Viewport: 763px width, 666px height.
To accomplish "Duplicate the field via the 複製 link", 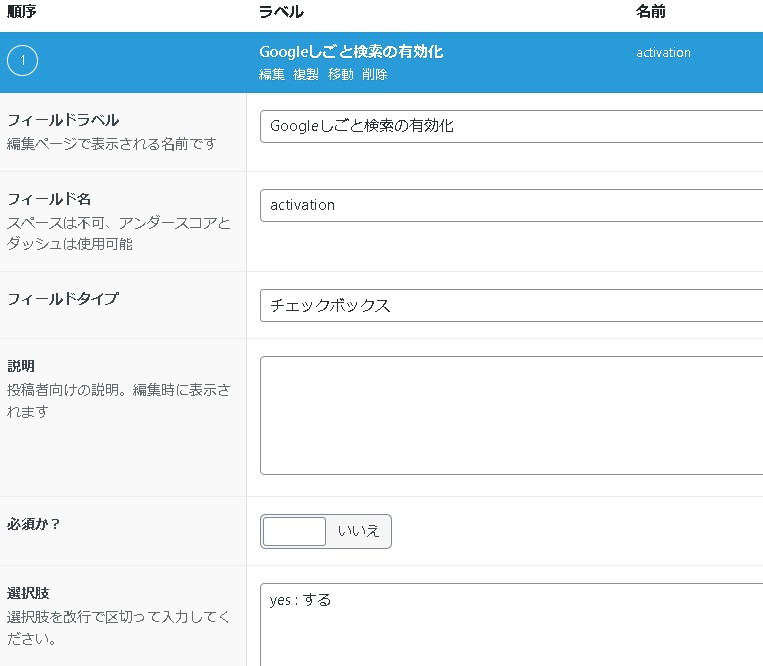I will pyautogui.click(x=306, y=75).
